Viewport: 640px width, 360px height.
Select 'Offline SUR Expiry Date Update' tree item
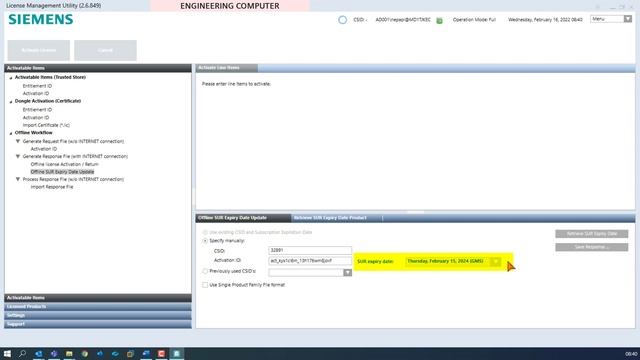pyautogui.click(x=62, y=172)
